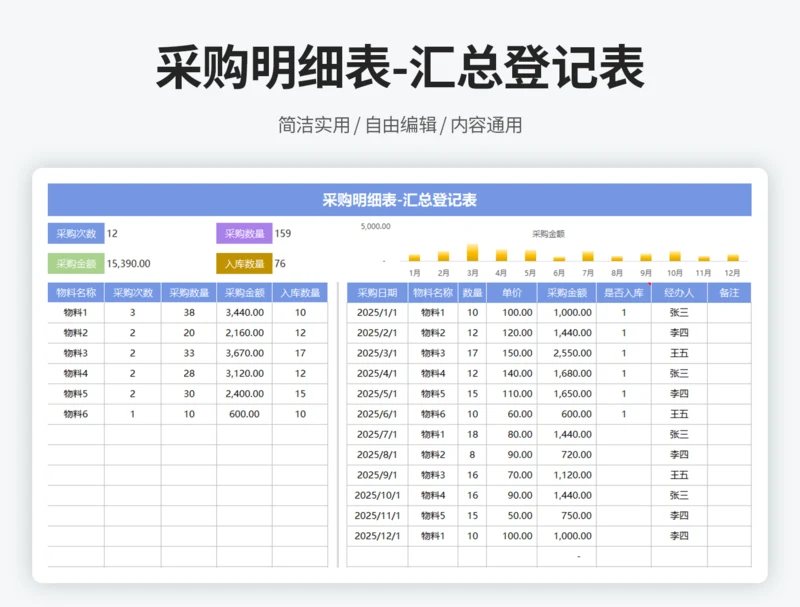Click the 3月 bar in chart
This screenshot has width=800, height=607.
pyautogui.click(x=472, y=253)
